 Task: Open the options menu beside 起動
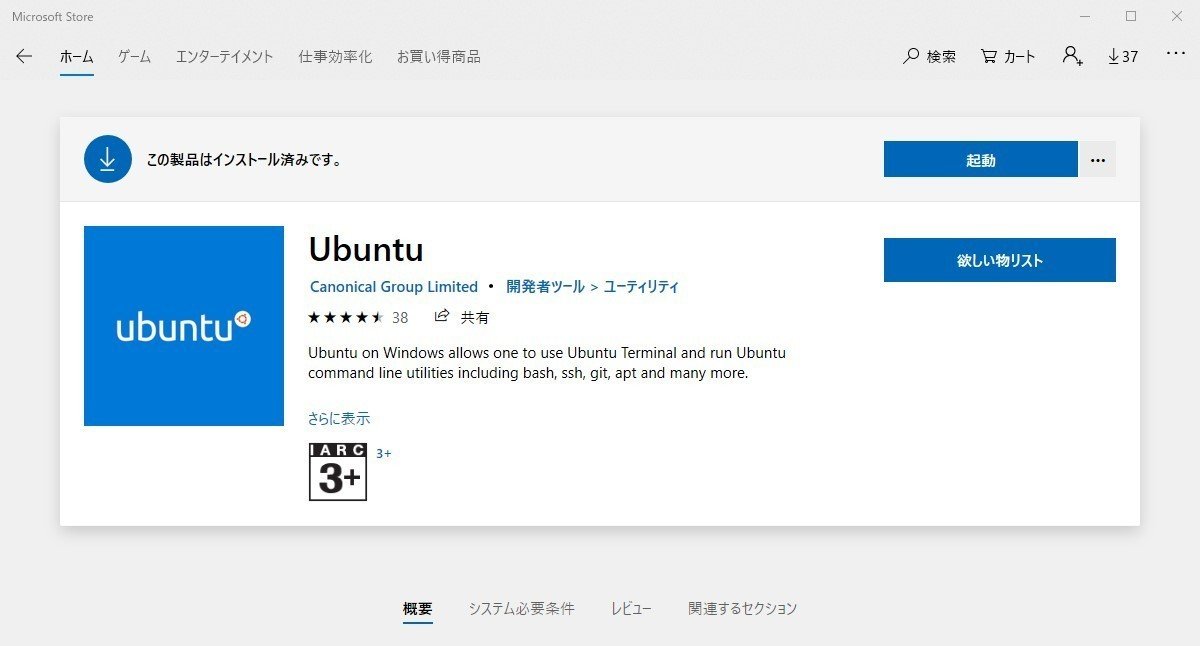1097,159
